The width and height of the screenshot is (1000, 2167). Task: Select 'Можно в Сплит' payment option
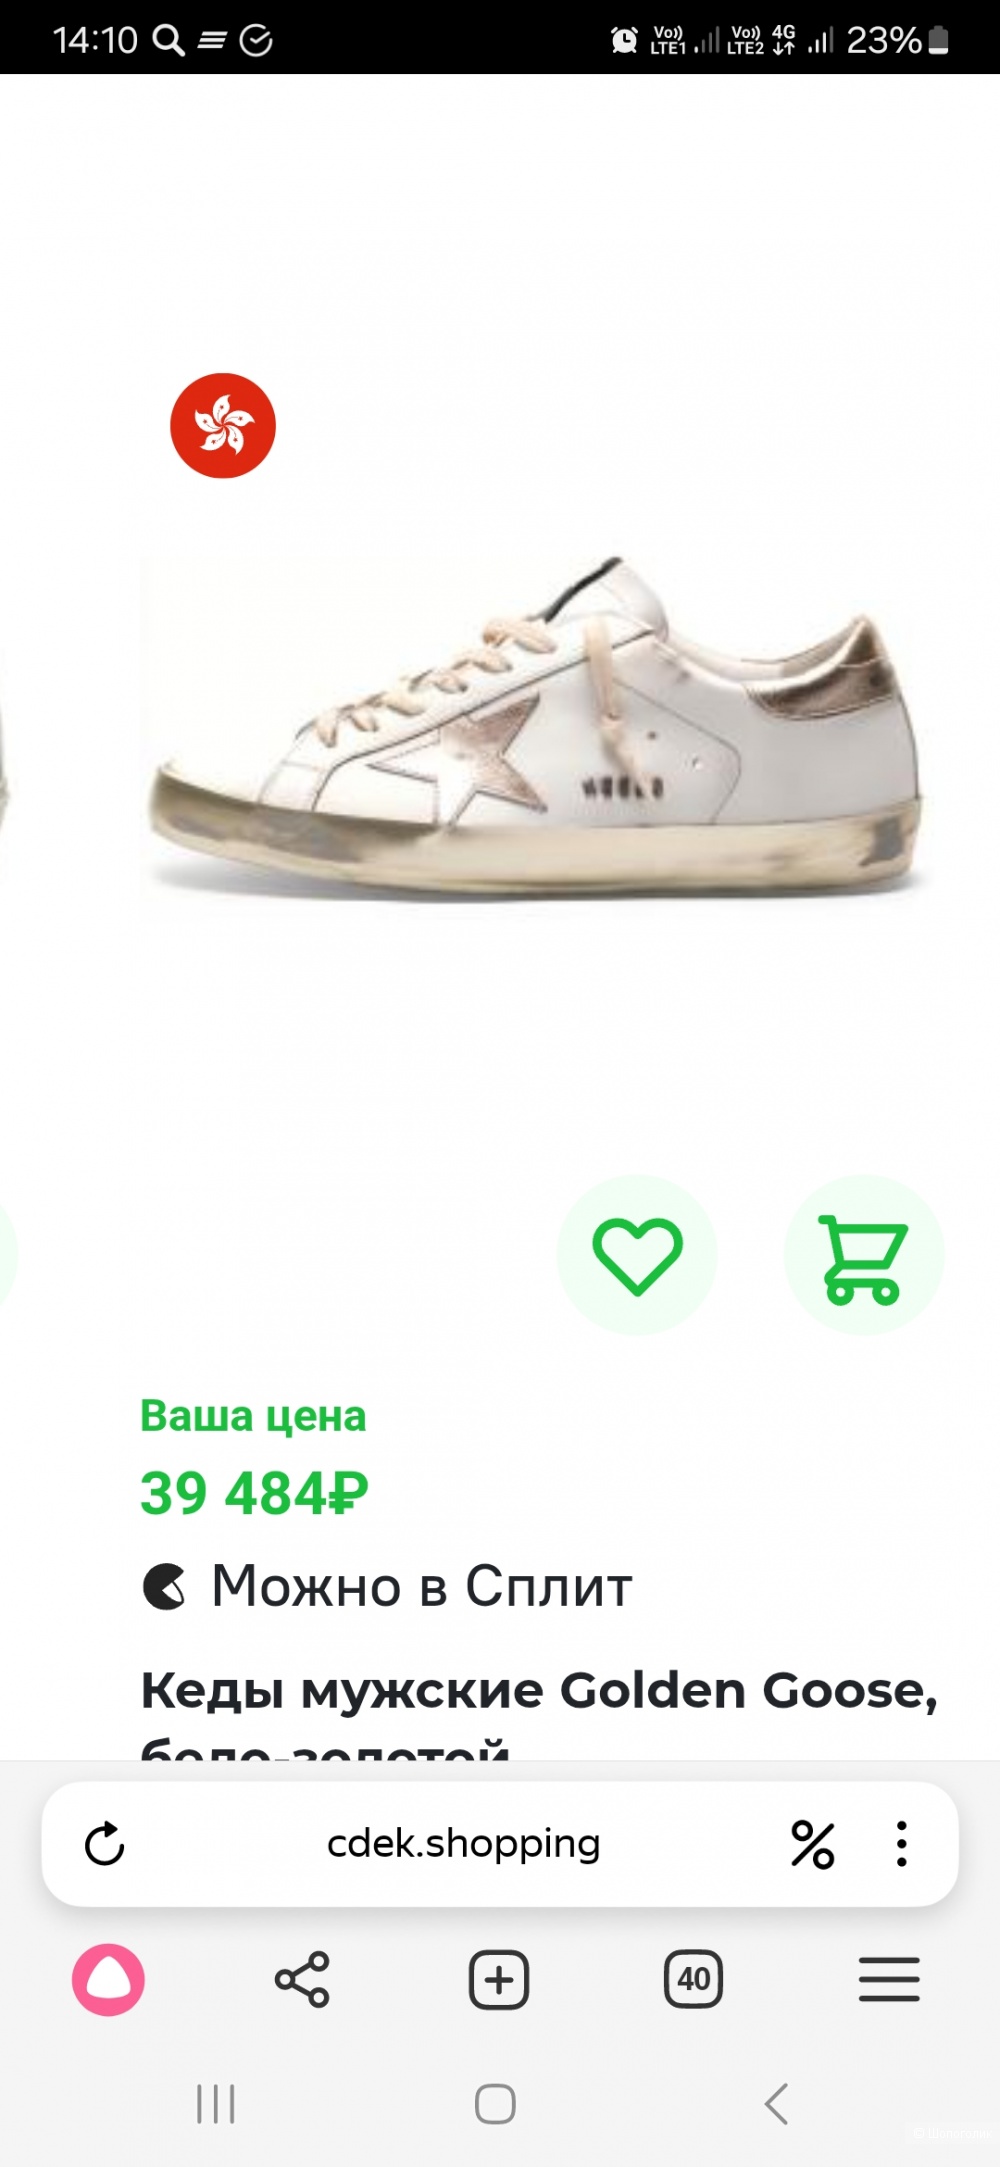click(x=387, y=1587)
